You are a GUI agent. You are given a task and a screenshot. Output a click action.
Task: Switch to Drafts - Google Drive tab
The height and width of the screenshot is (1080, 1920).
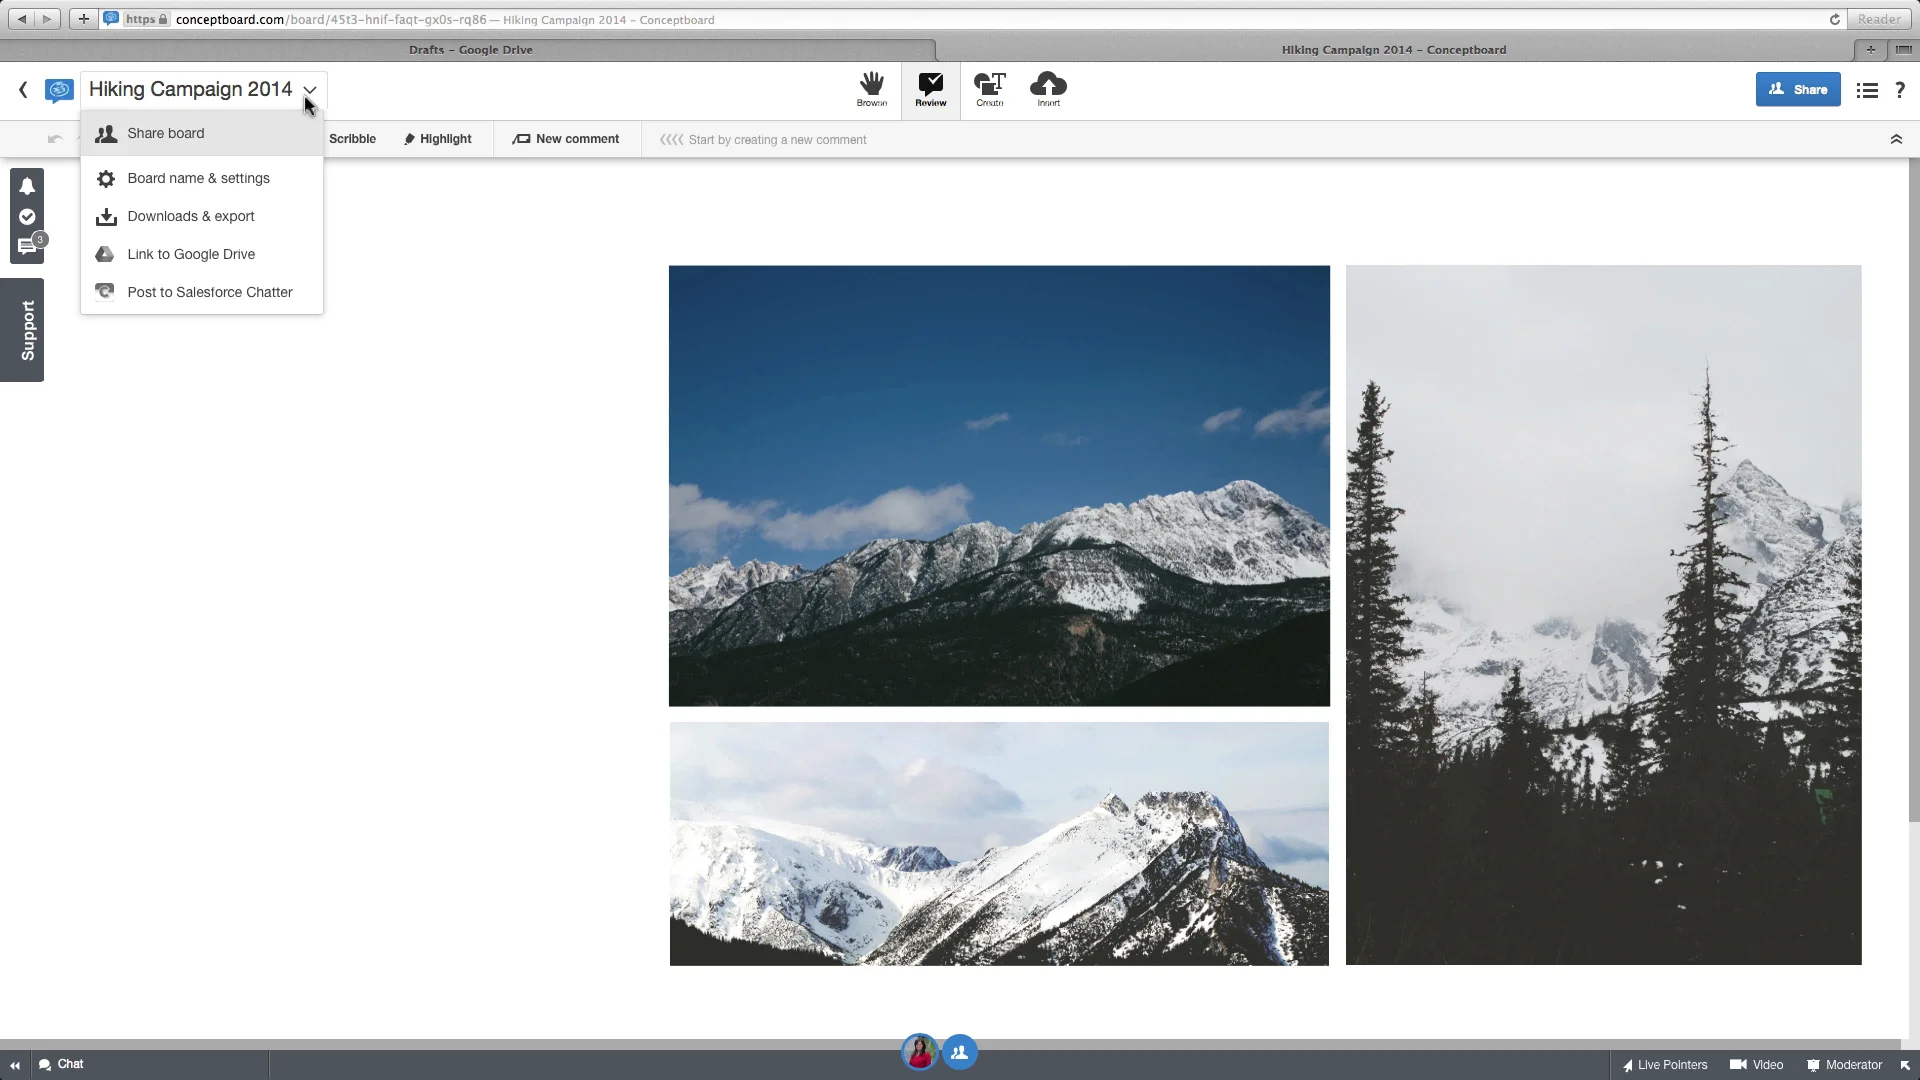click(470, 49)
